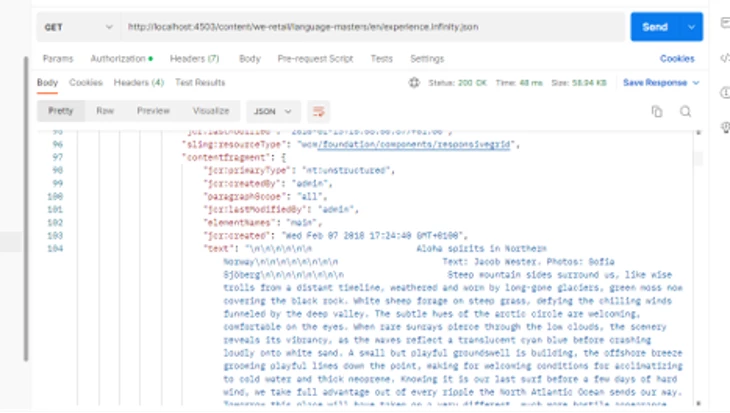
Task: Select the response Body tab
Action: [x=47, y=83]
